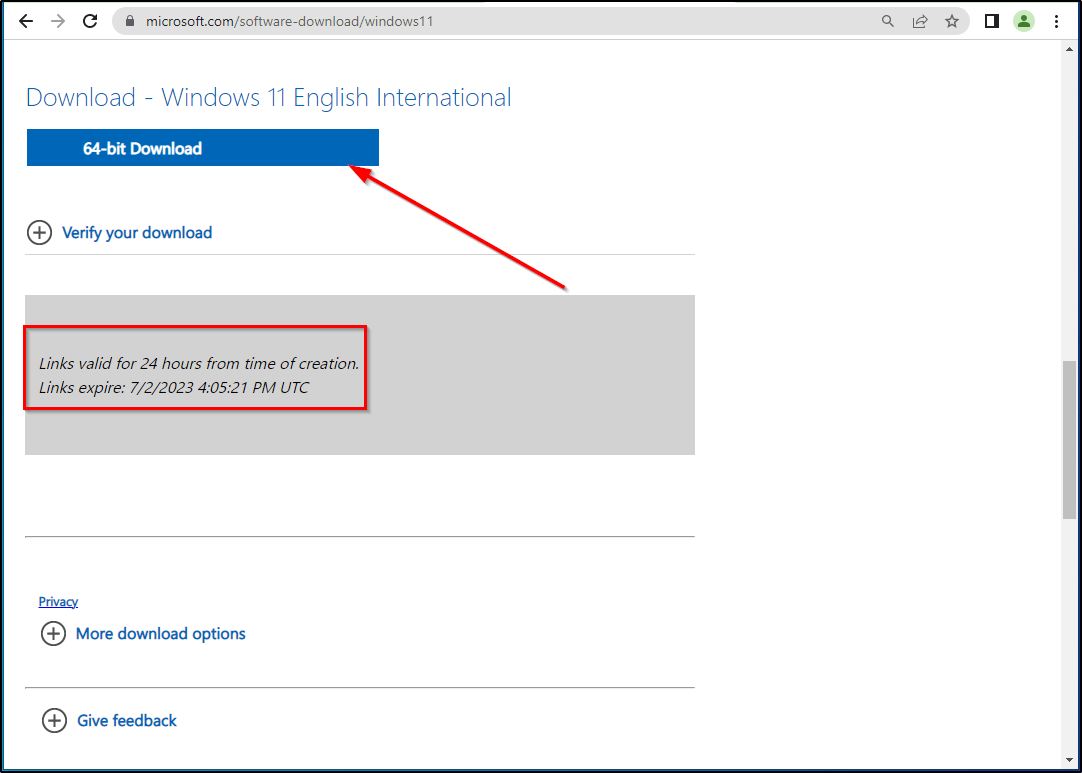Expand Give feedback plus icon
This screenshot has height=773, width=1082.
[54, 721]
